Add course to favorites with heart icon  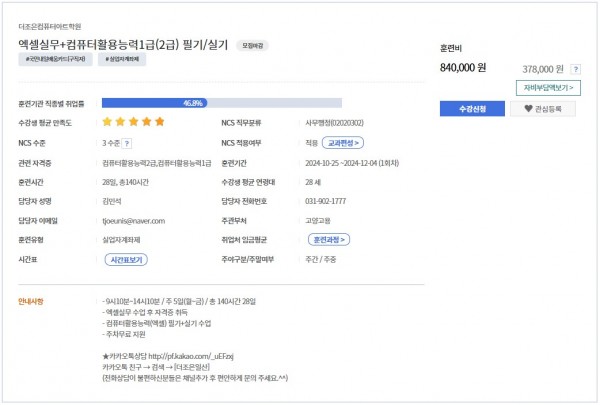click(x=543, y=109)
